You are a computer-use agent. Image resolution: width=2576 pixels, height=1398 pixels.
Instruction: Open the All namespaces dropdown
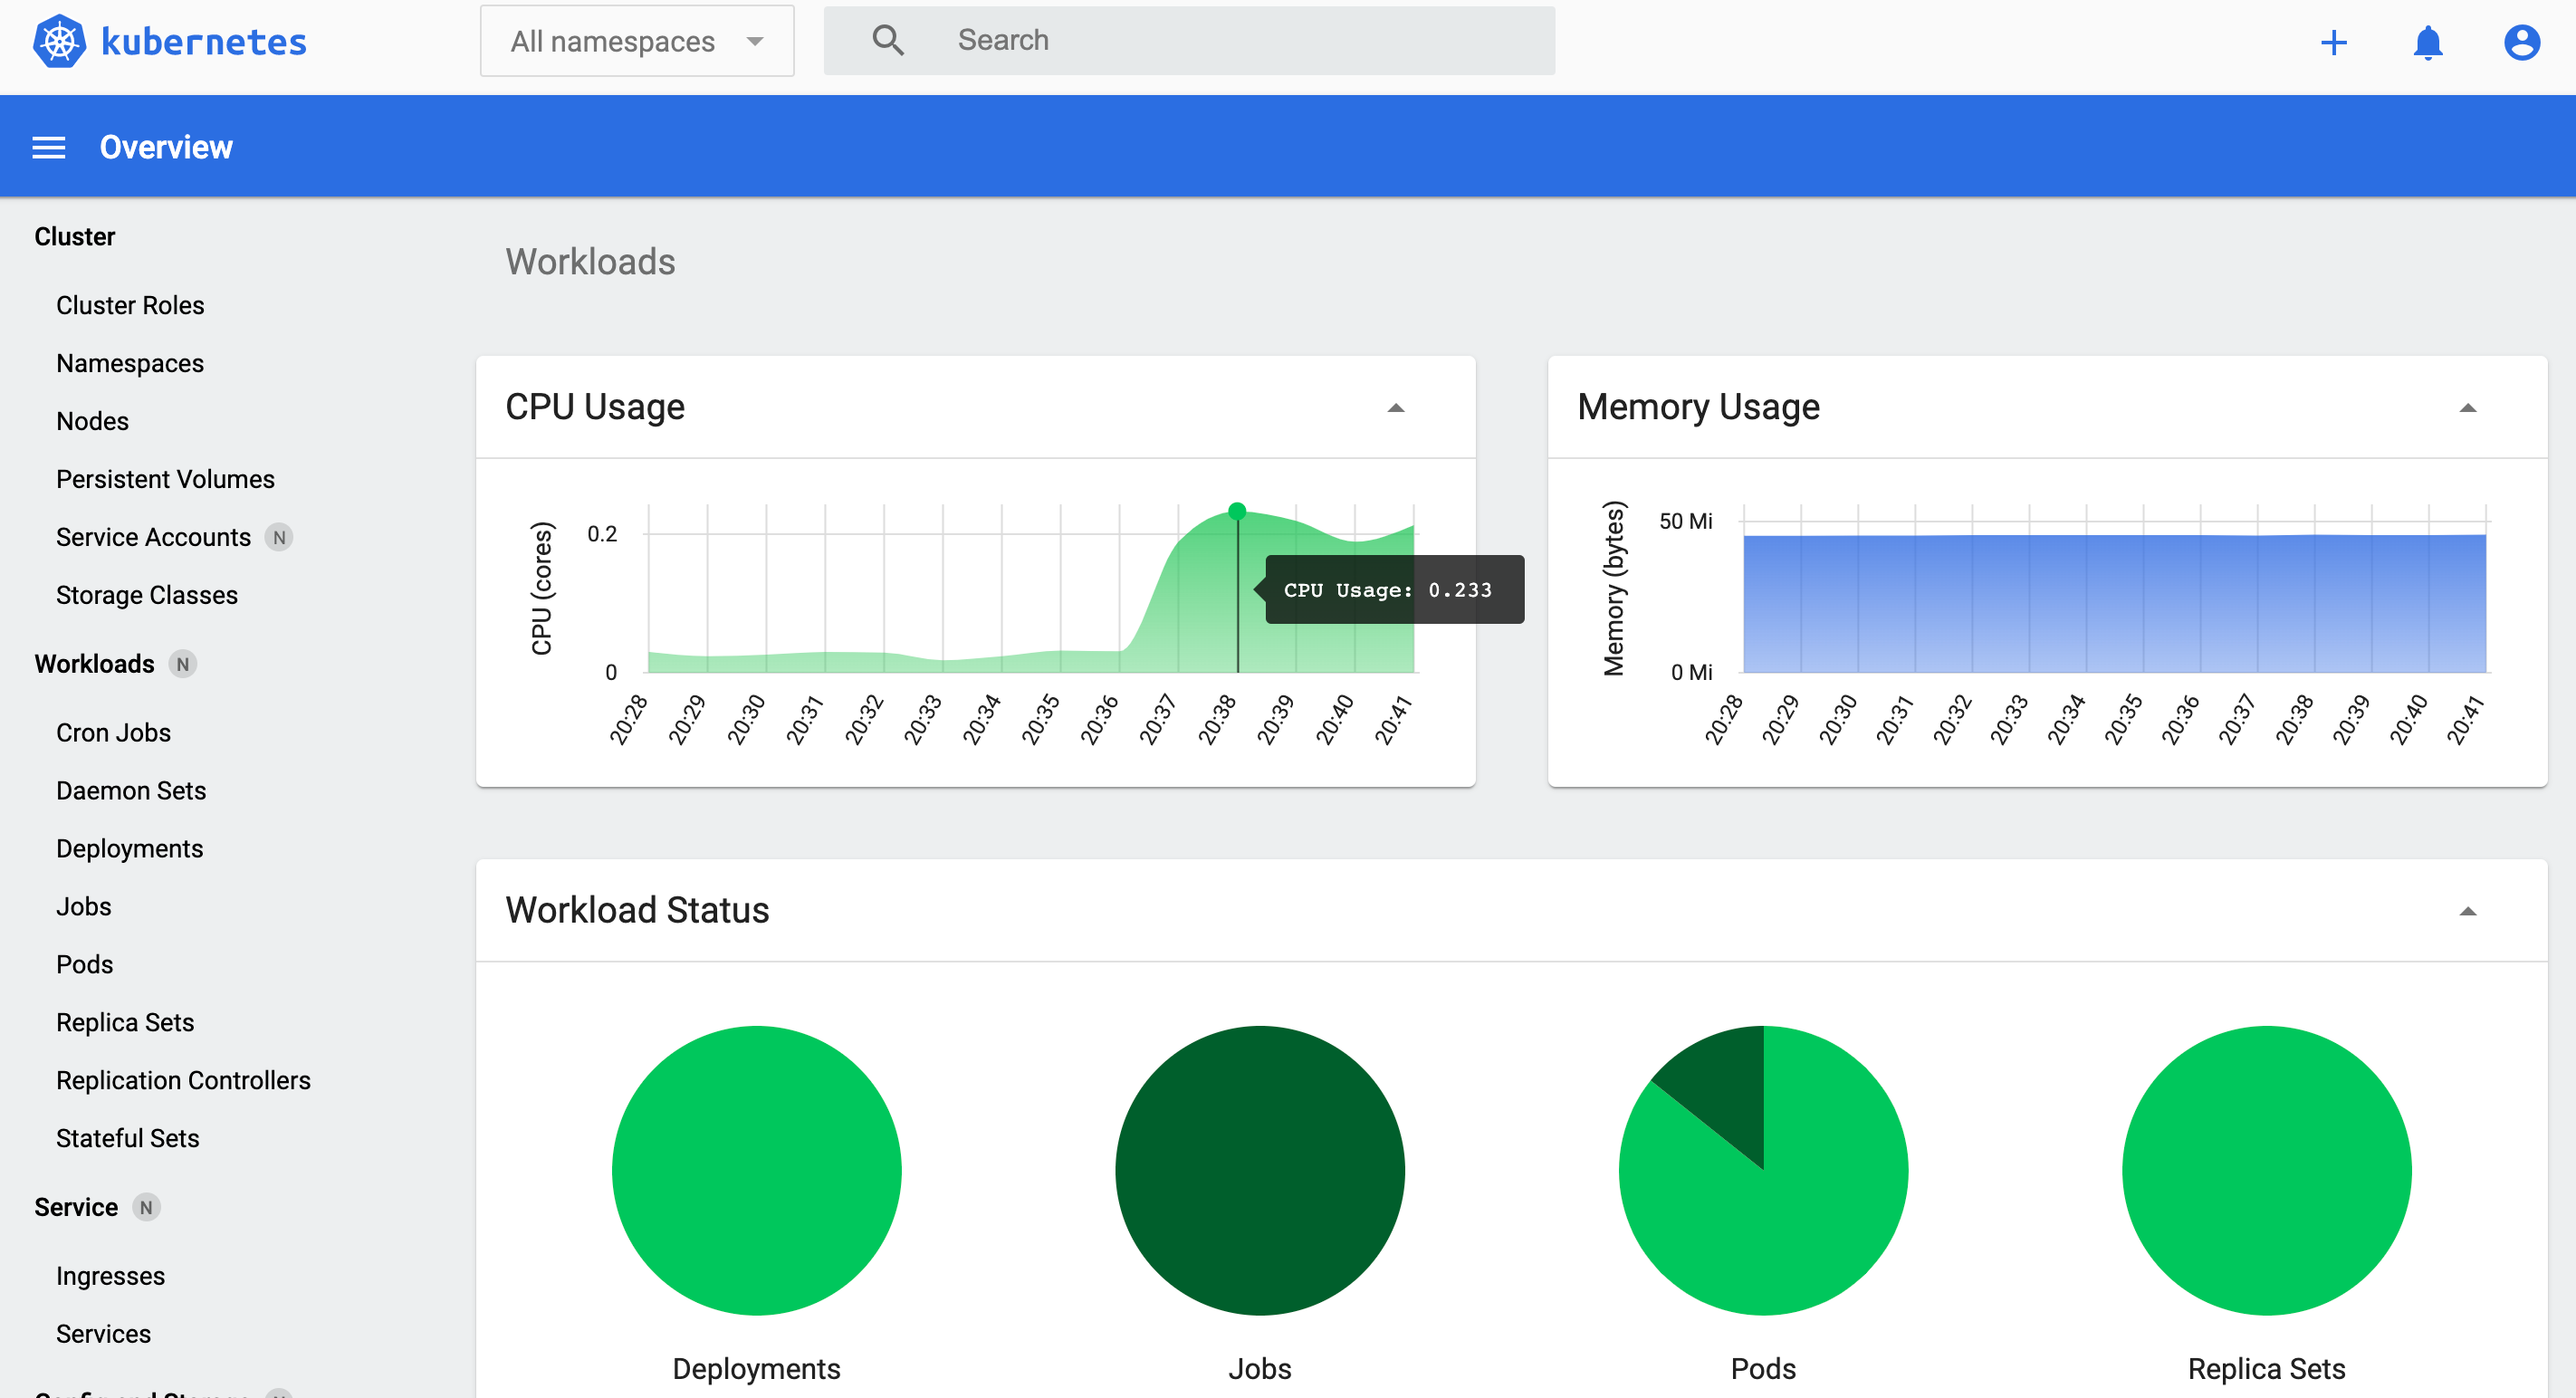pos(637,41)
